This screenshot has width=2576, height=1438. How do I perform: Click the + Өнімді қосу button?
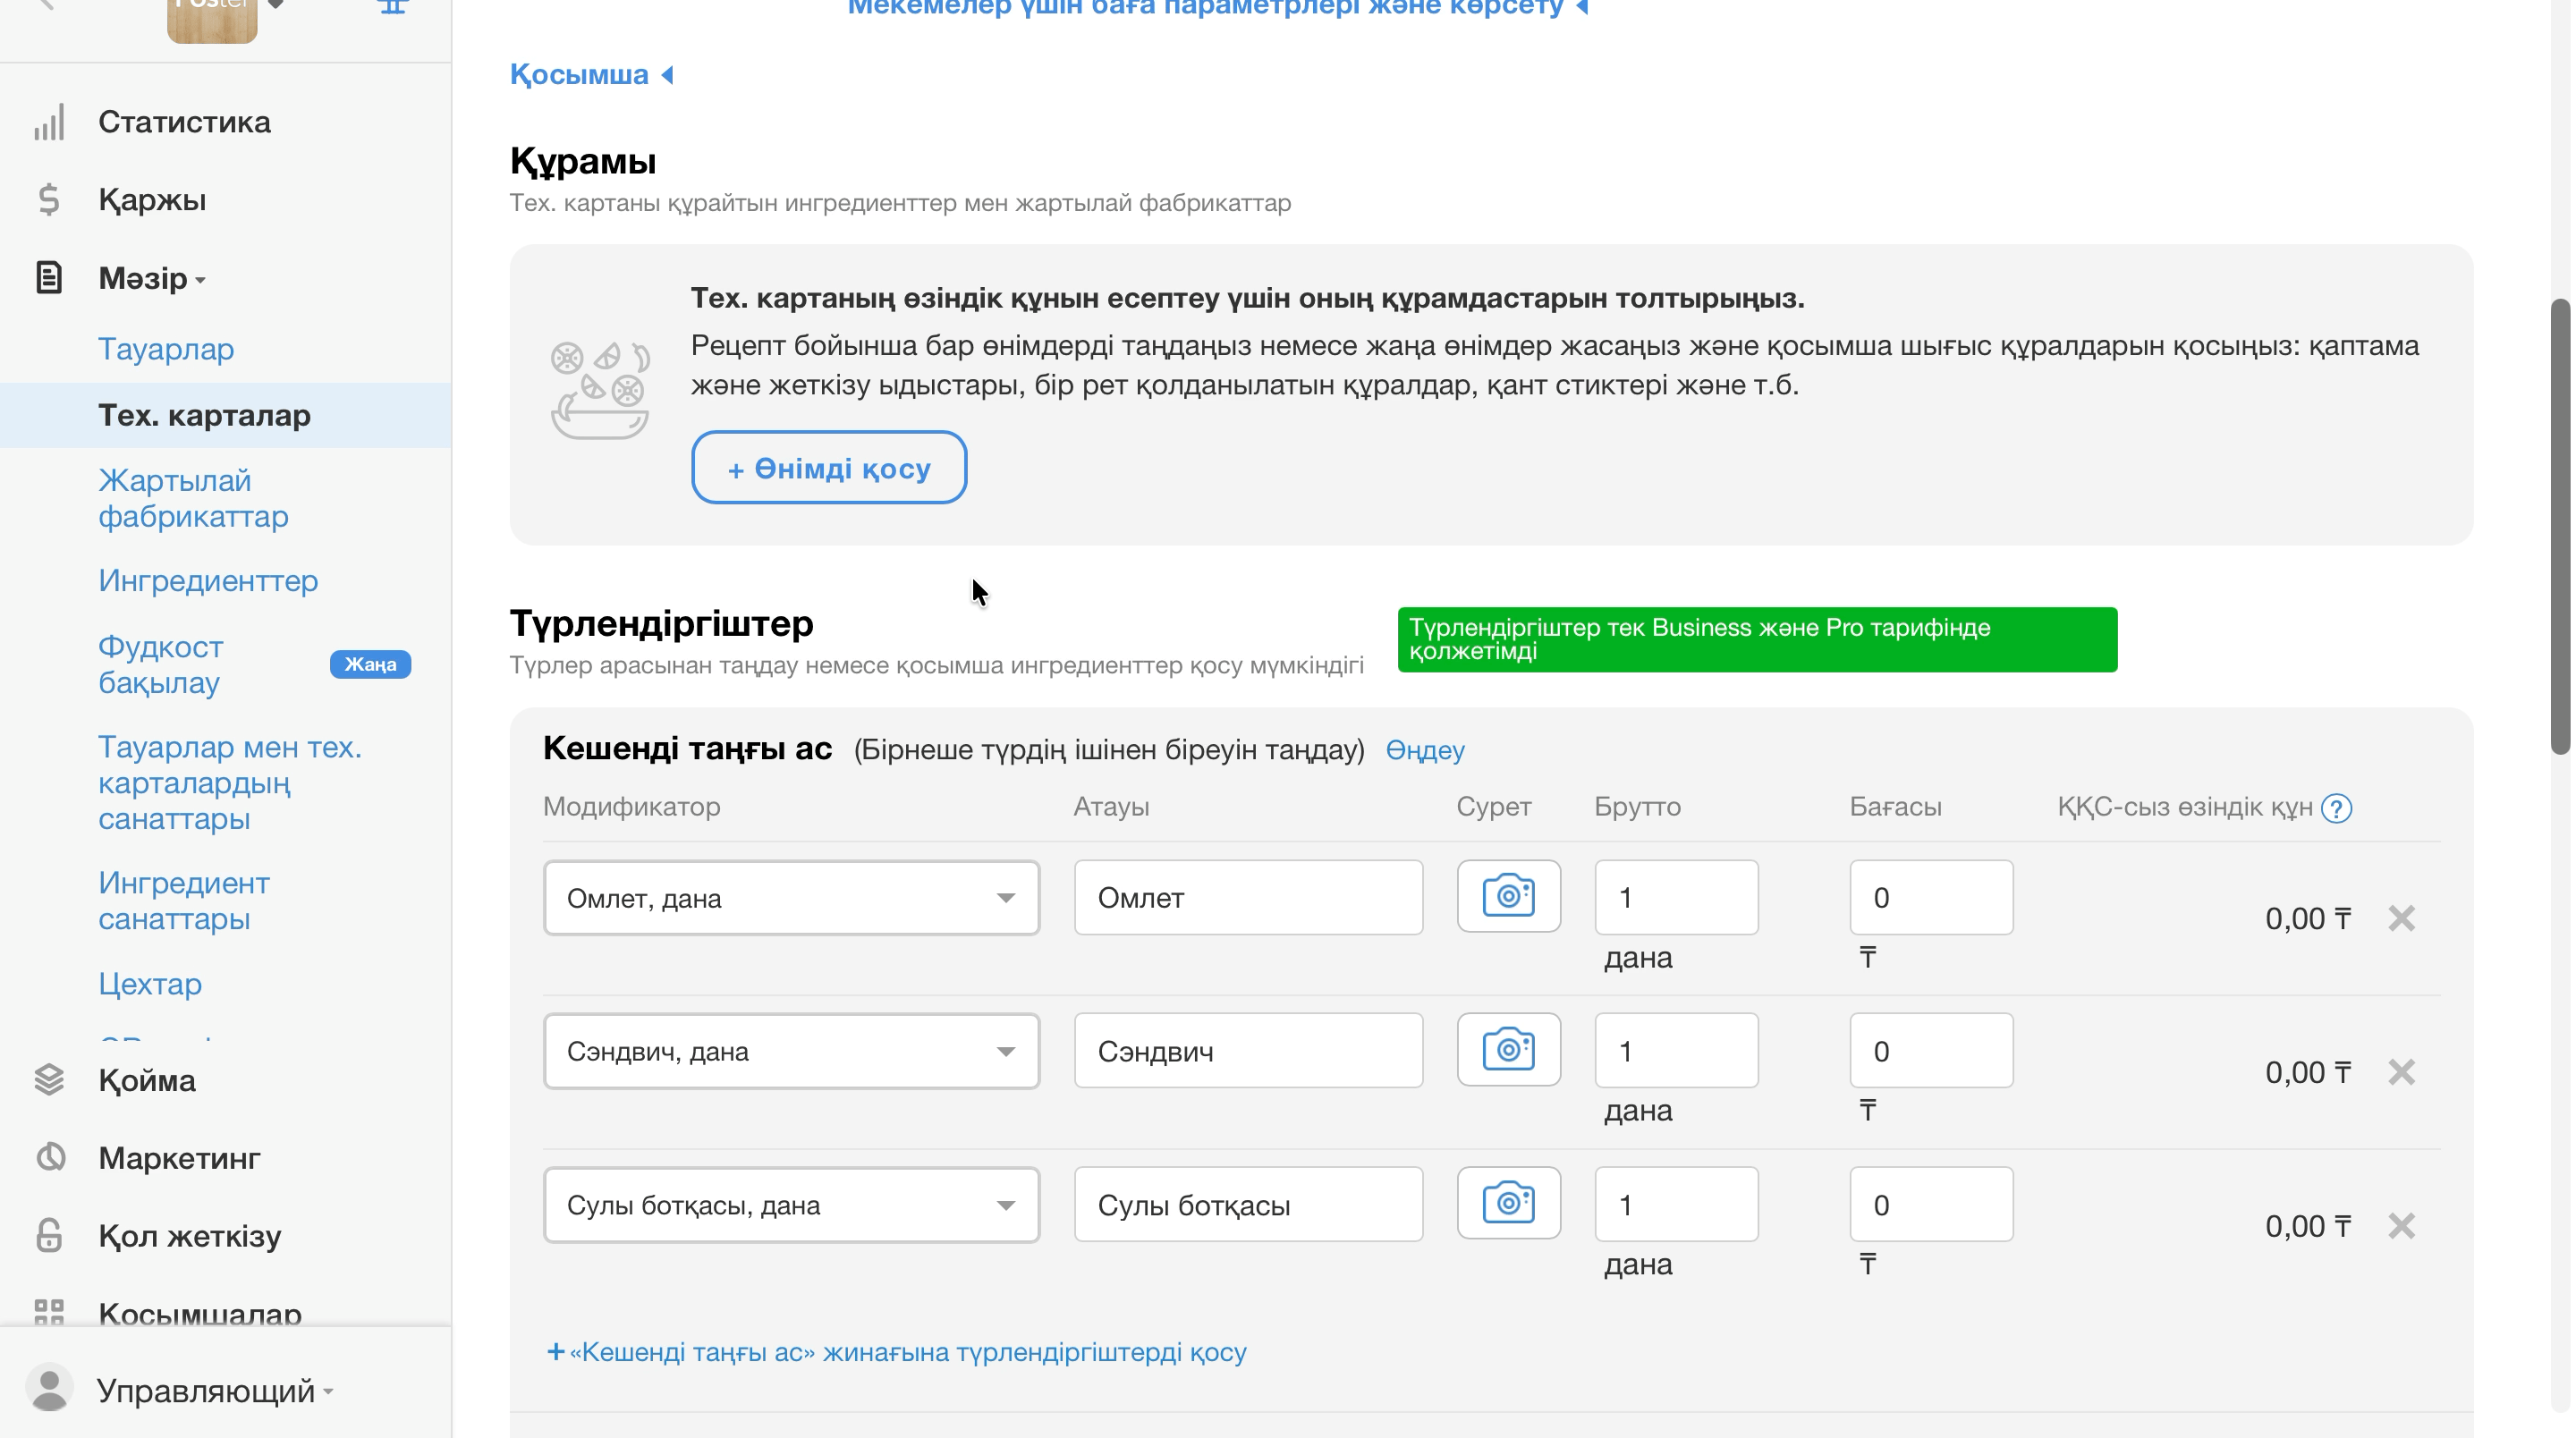pyautogui.click(x=829, y=467)
